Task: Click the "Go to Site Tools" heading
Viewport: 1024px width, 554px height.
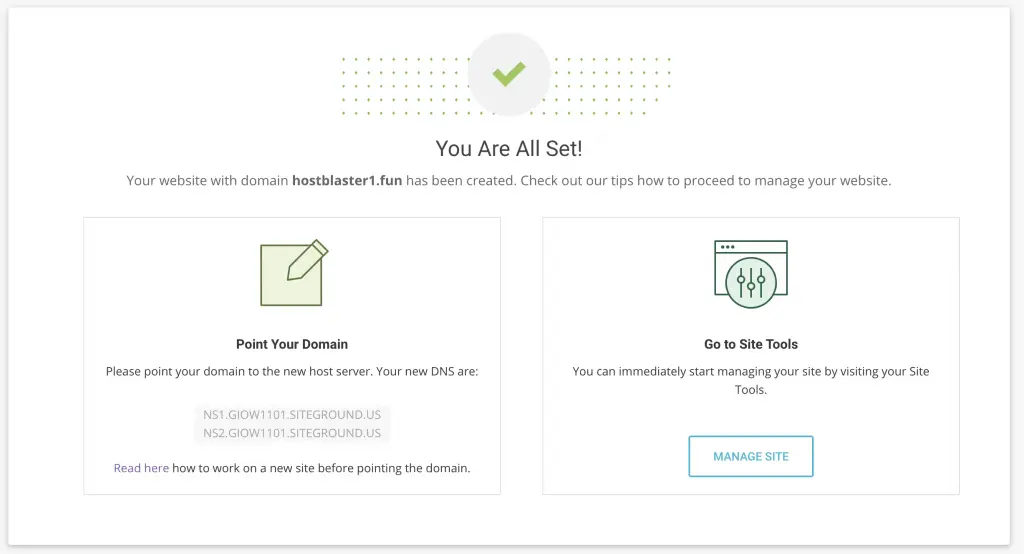Action: coord(751,344)
